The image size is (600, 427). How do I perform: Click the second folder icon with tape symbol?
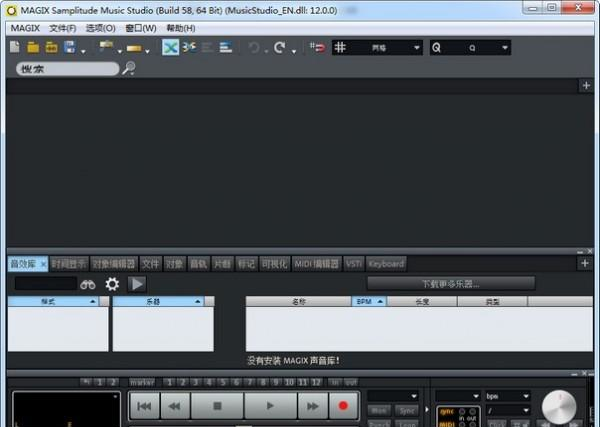click(x=52, y=47)
